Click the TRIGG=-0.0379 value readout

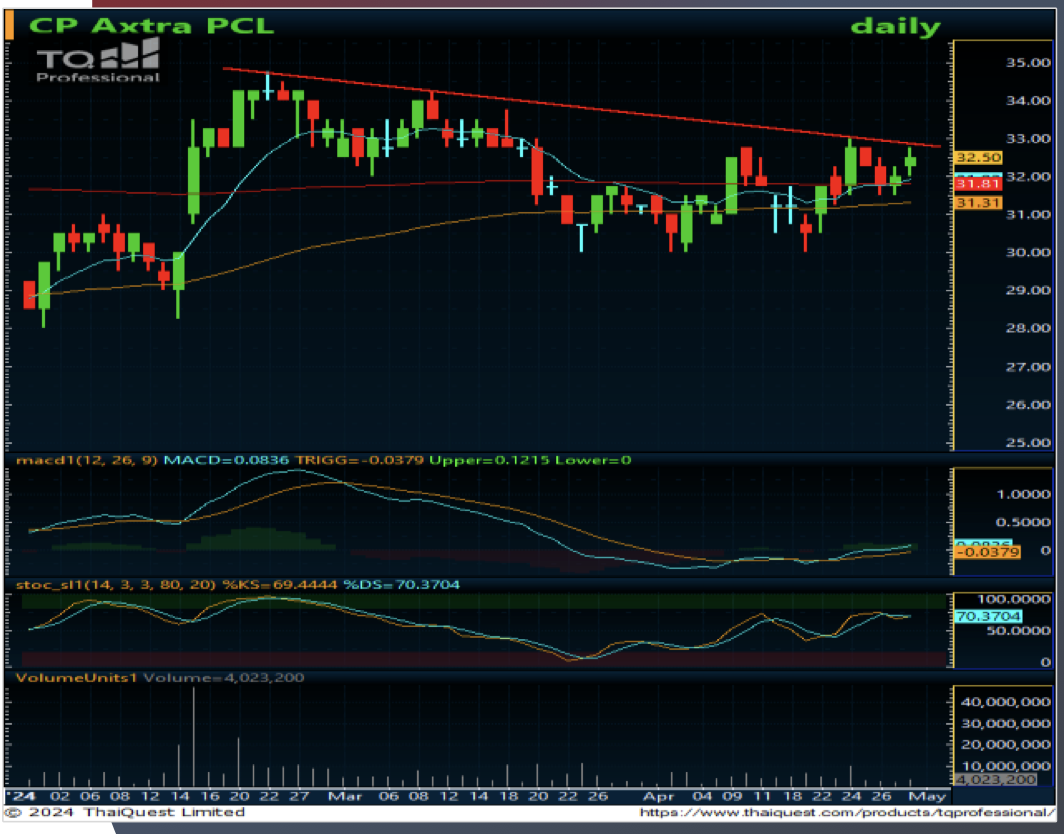[361, 460]
